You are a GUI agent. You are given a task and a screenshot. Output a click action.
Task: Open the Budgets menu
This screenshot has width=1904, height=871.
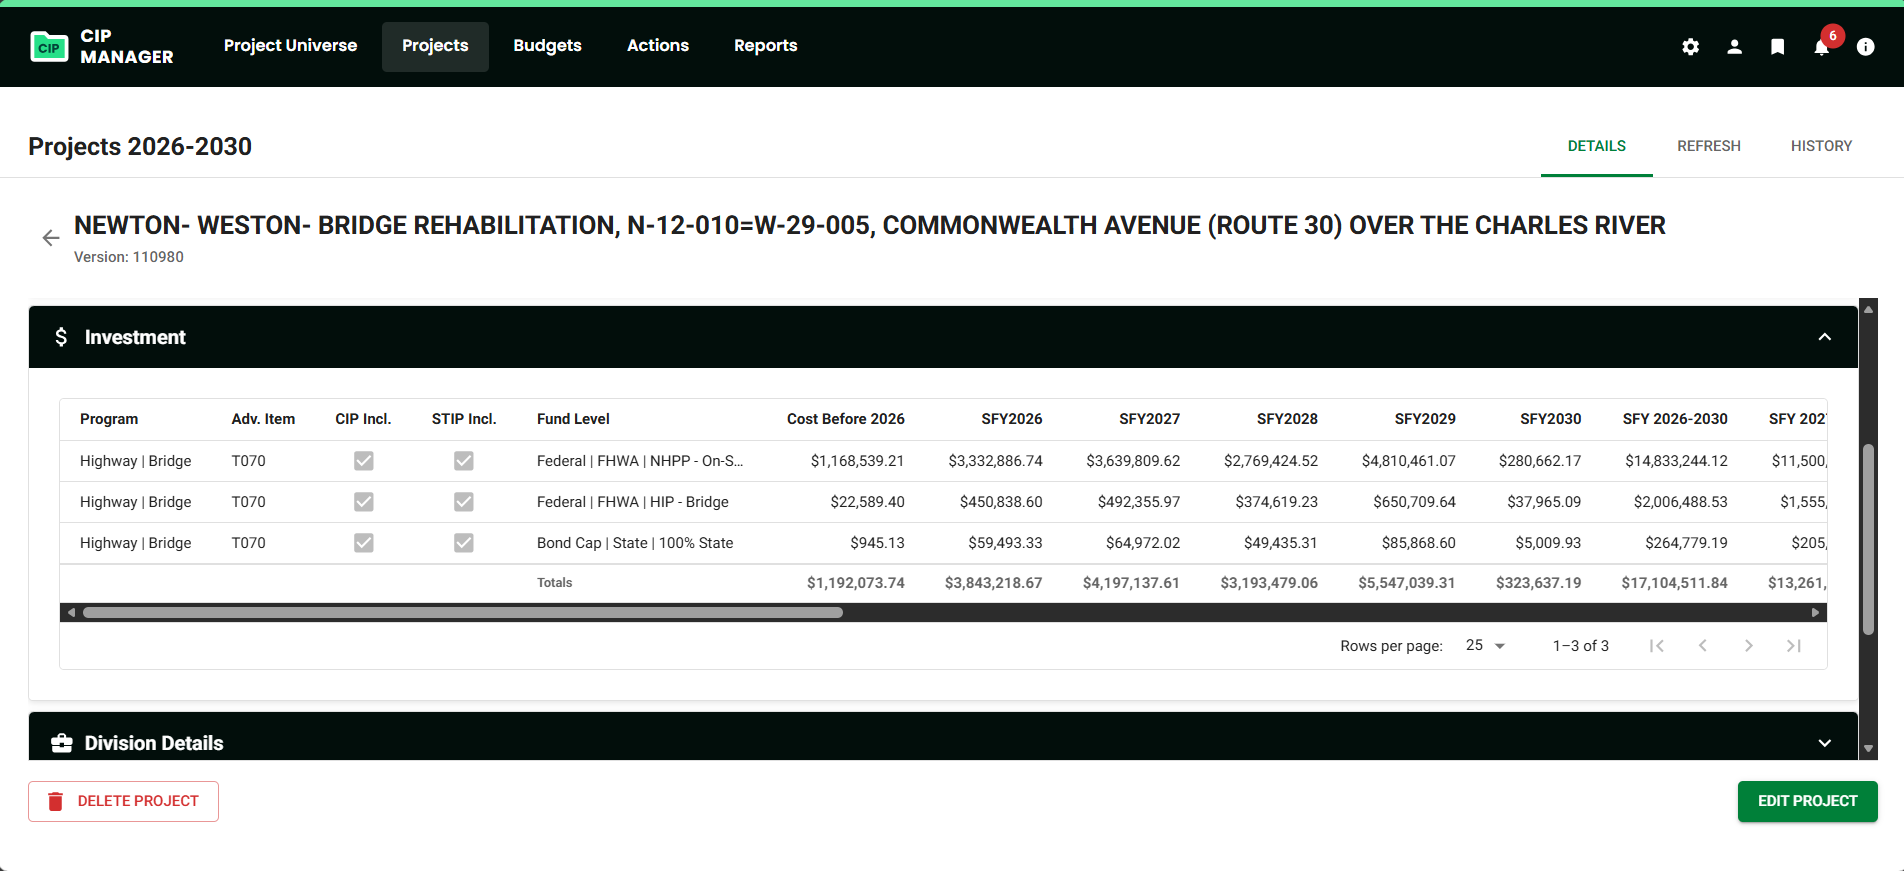tap(547, 46)
